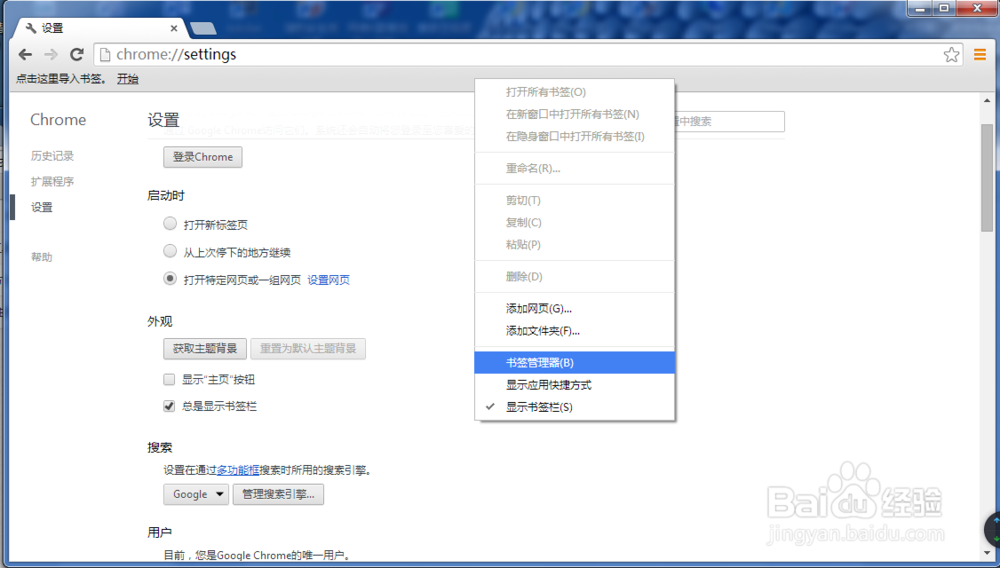1000x568 pixels.
Task: Click the 设置网页 link
Action: point(328,280)
